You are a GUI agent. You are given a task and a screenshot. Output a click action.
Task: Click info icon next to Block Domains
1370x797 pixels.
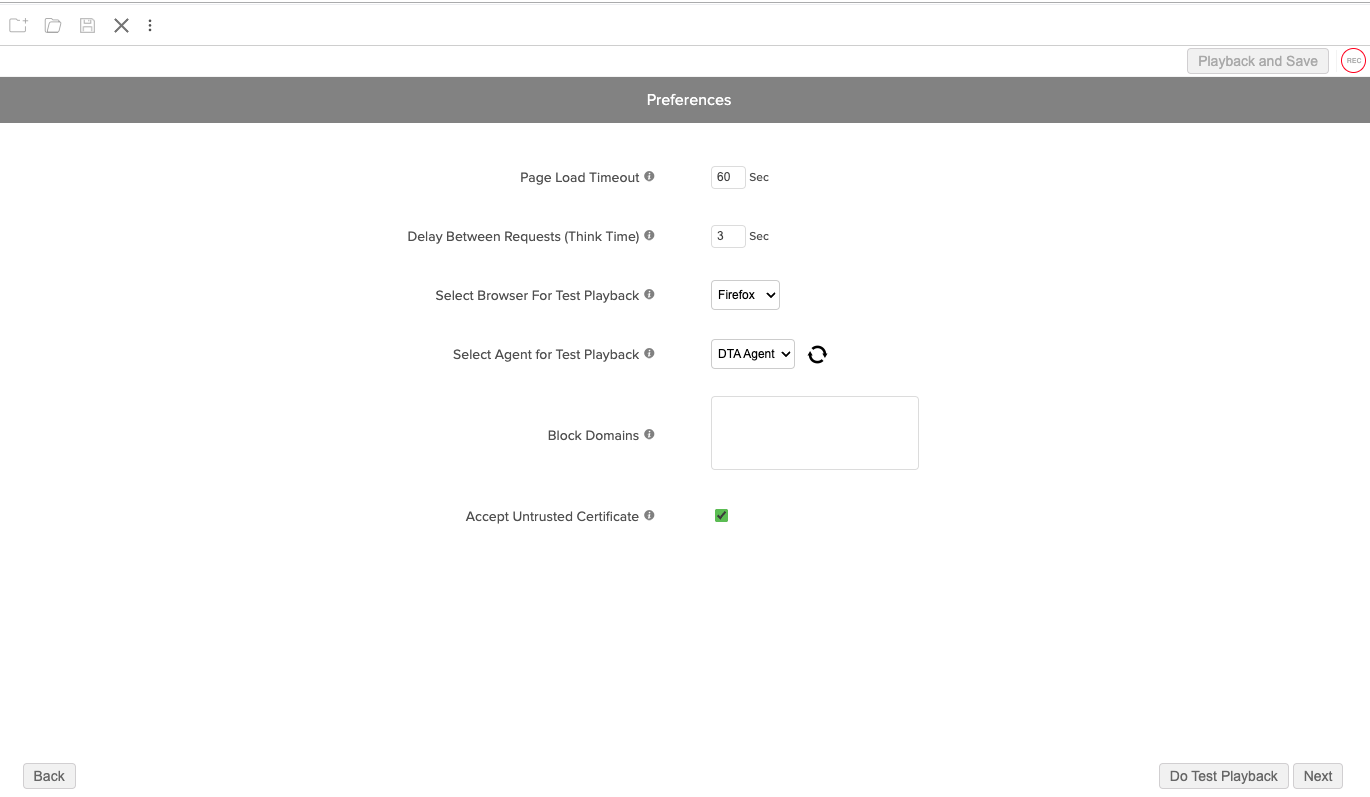pyautogui.click(x=649, y=435)
